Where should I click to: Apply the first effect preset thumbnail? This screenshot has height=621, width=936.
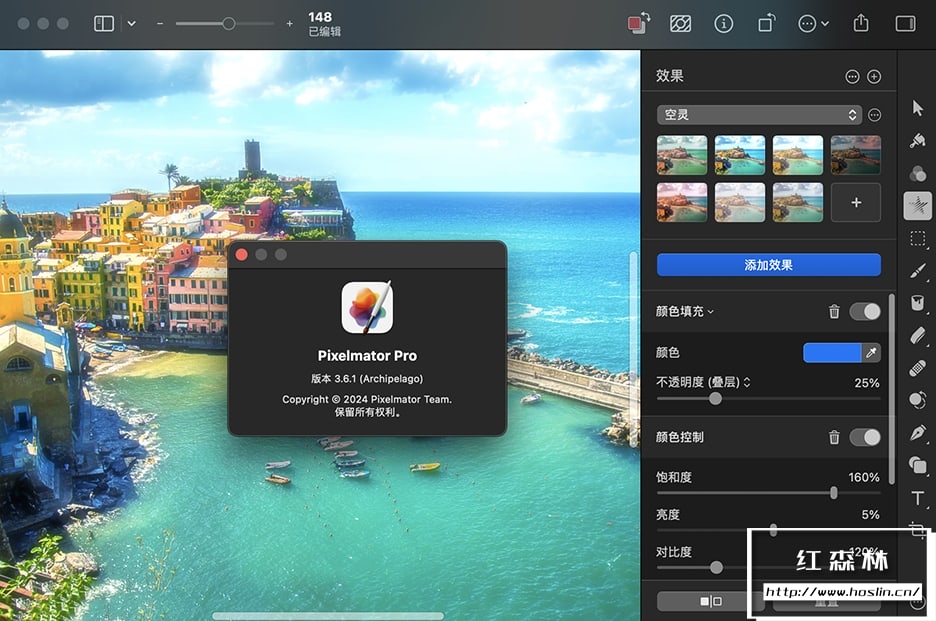pyautogui.click(x=682, y=155)
